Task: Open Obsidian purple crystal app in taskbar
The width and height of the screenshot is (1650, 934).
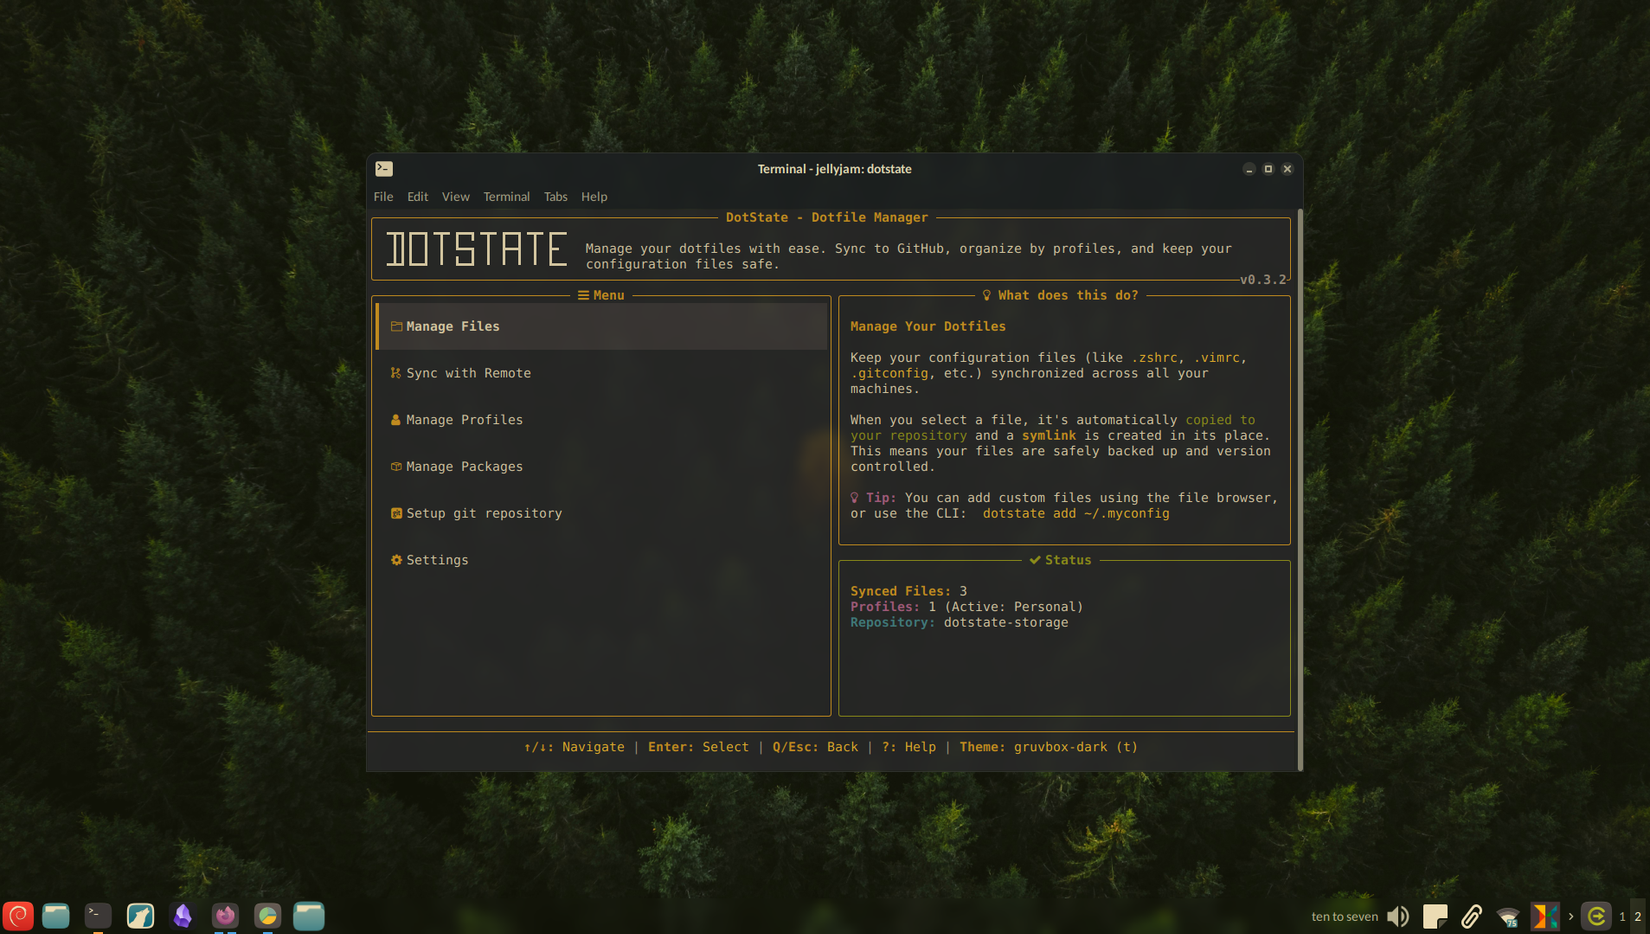Action: pyautogui.click(x=183, y=915)
